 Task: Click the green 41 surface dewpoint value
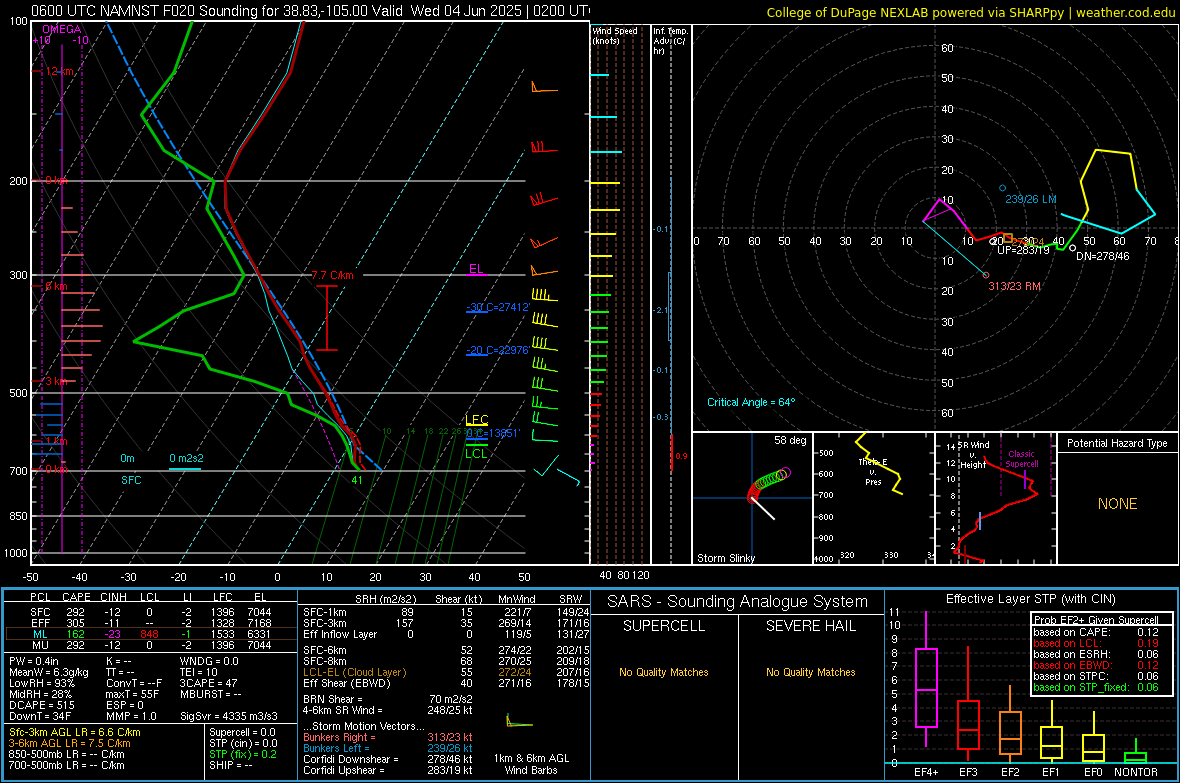tap(357, 480)
